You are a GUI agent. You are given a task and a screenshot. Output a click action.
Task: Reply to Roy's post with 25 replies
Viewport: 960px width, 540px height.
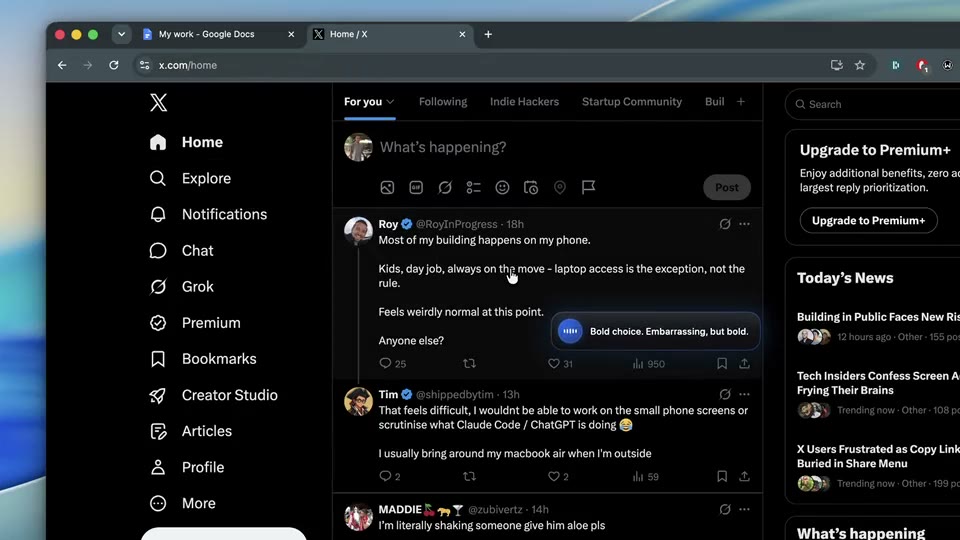[x=392, y=364]
